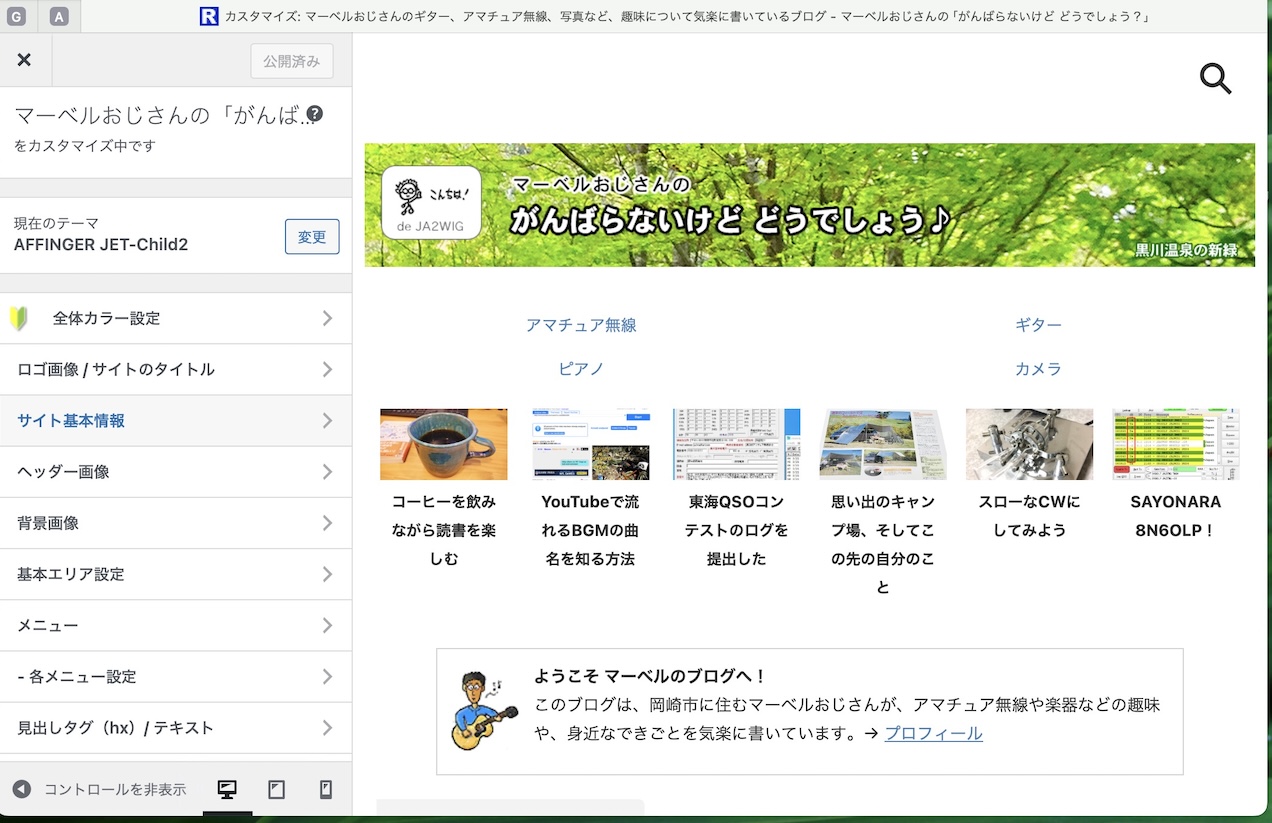1272x823 pixels.
Task: Go to the アマチュア無線 category
Action: click(581, 325)
